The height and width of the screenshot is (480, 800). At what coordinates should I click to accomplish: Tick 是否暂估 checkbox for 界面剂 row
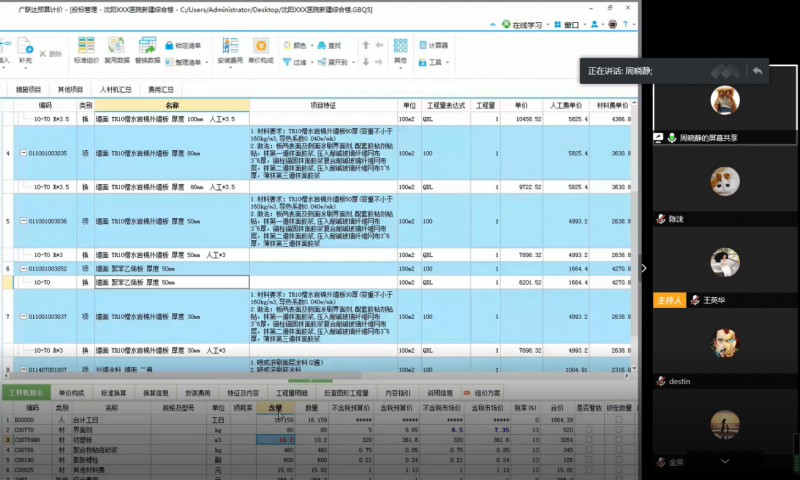pyautogui.click(x=590, y=429)
